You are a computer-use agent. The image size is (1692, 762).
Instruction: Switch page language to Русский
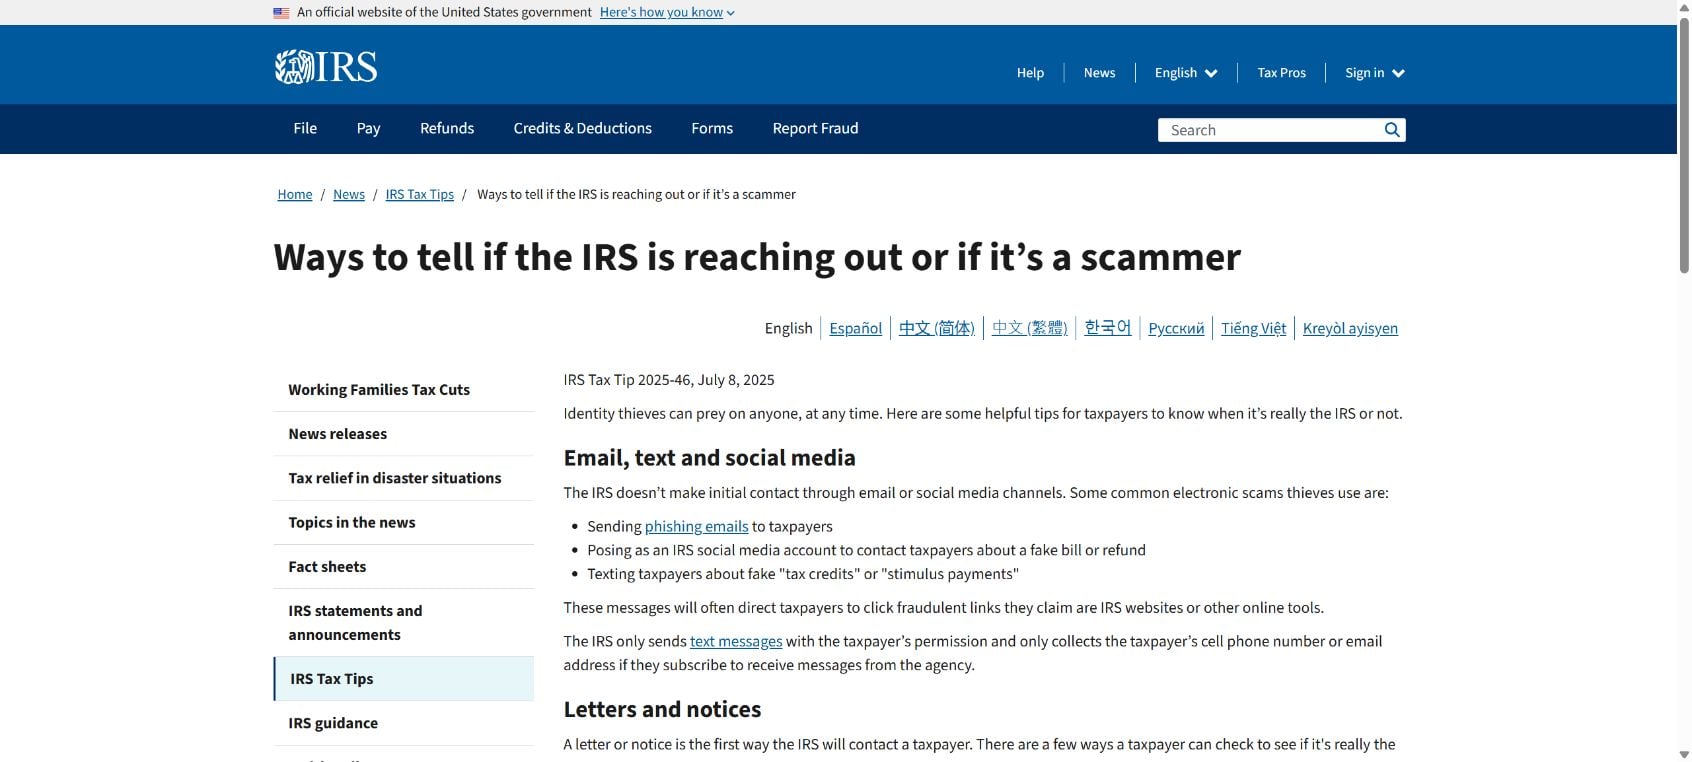pyautogui.click(x=1176, y=328)
